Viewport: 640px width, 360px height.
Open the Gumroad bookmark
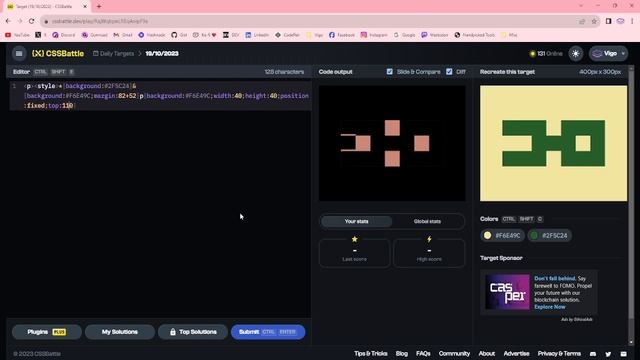(94, 35)
